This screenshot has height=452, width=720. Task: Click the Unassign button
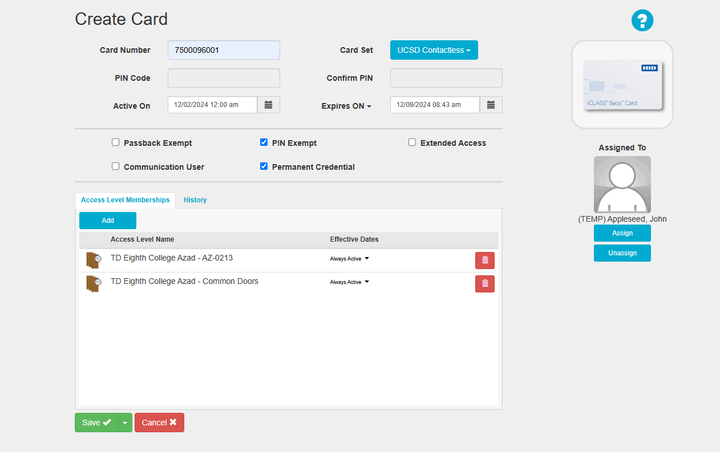[622, 253]
